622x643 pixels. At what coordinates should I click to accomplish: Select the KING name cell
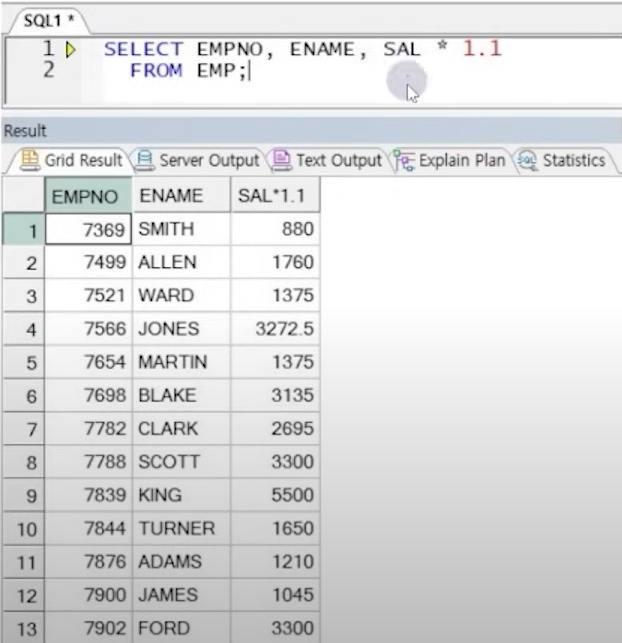(182, 495)
